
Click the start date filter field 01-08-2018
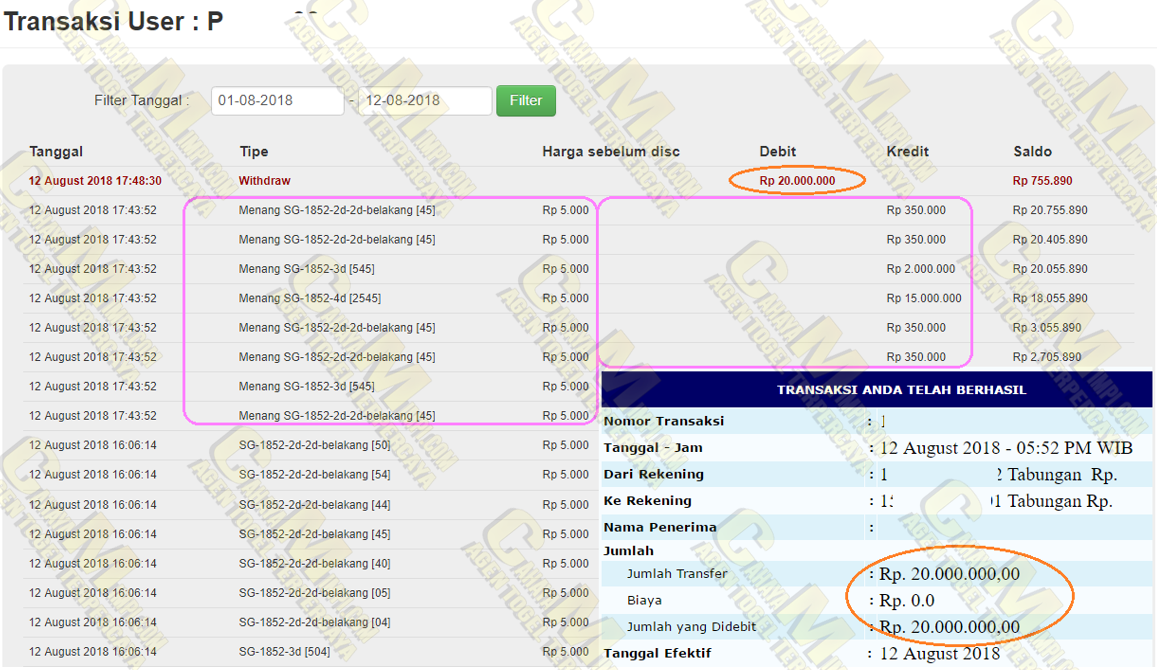(x=277, y=101)
